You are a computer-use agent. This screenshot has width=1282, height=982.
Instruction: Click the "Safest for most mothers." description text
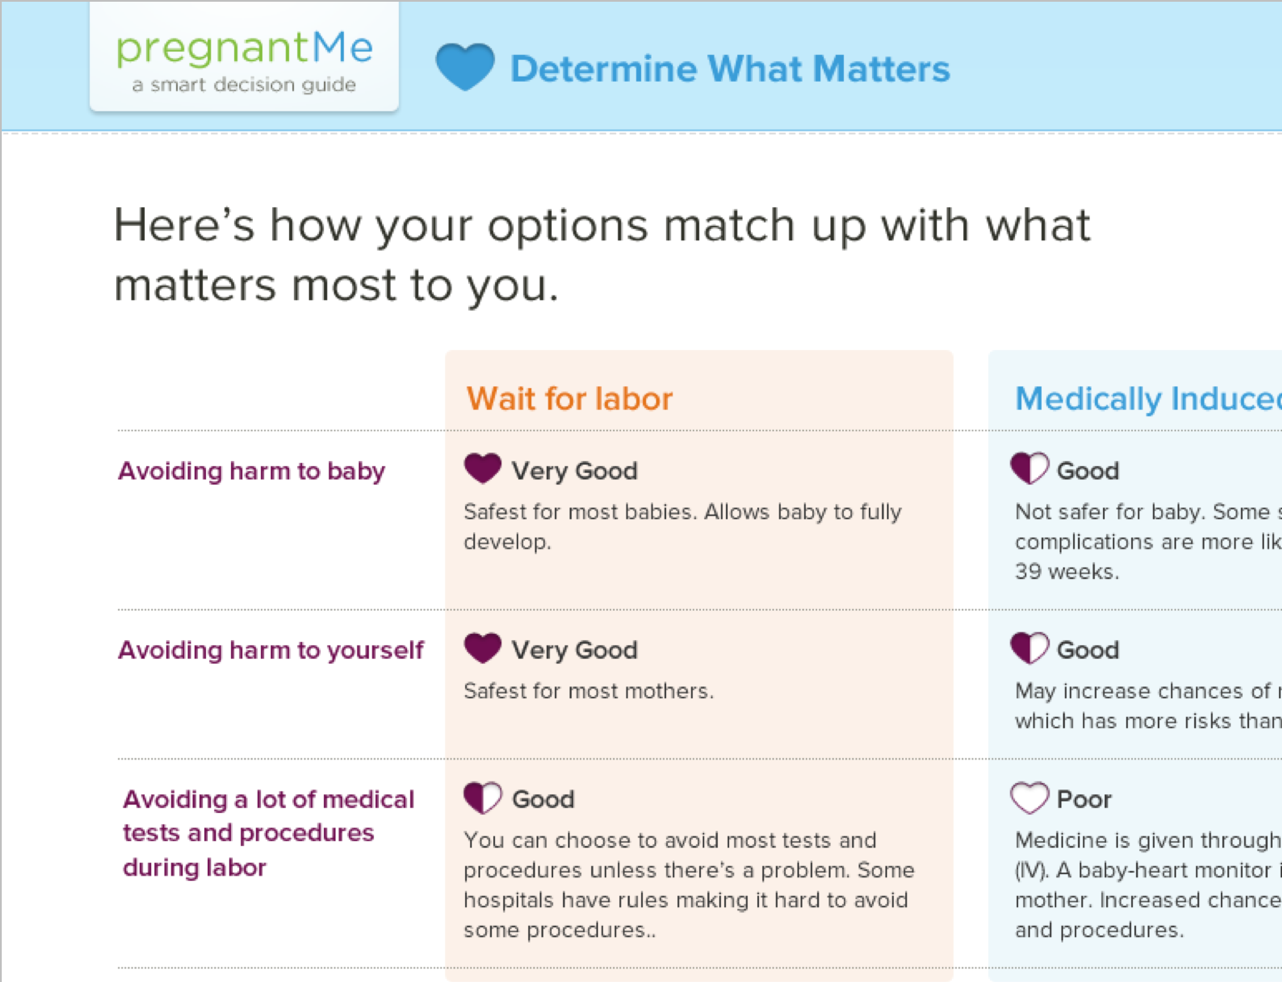point(588,691)
